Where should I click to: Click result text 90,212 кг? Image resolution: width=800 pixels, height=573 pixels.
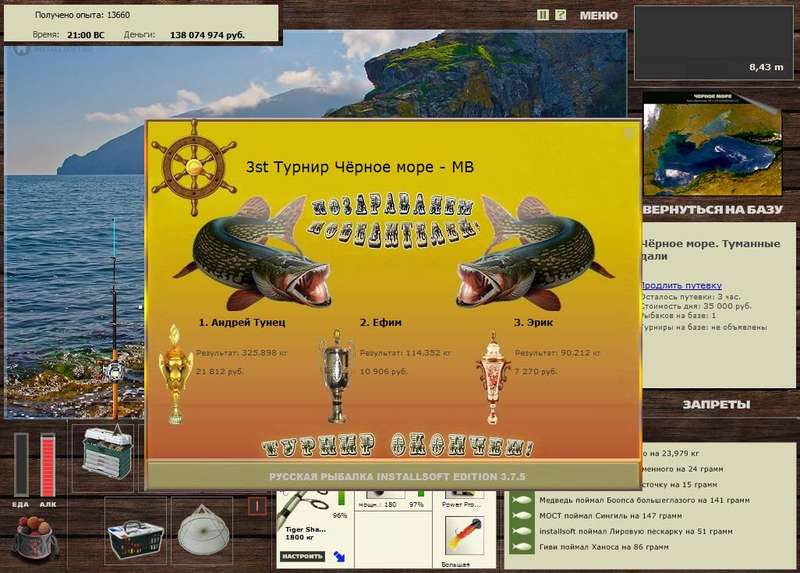coord(557,353)
